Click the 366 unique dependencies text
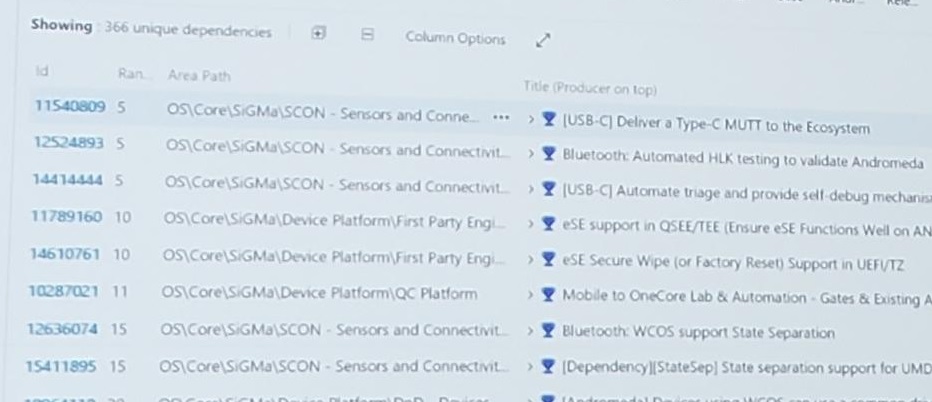Viewport: 932px width, 402px height. [188, 30]
